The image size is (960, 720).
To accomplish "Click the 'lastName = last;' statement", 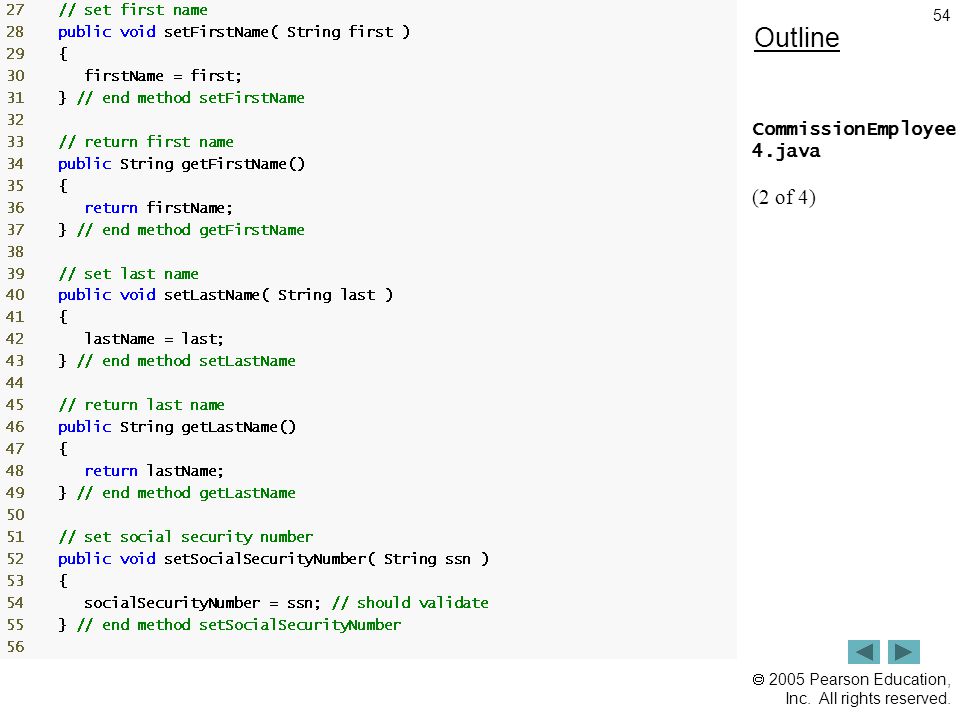I will tap(154, 339).
